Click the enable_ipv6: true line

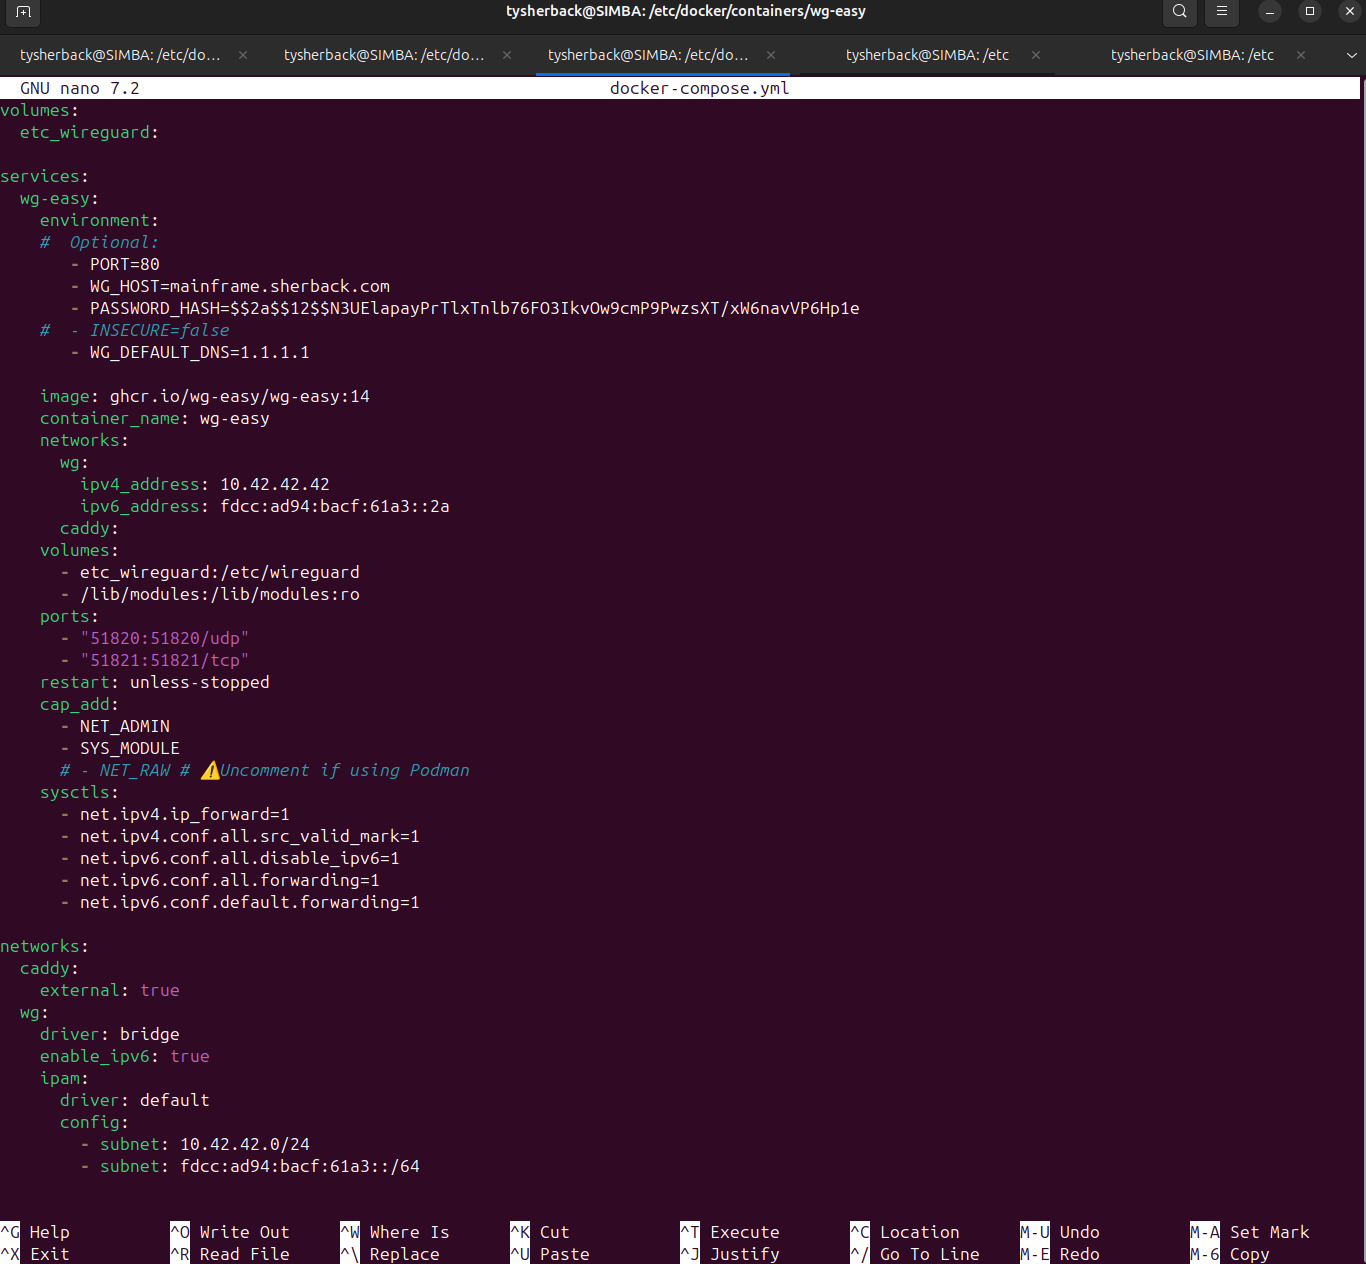tap(125, 1056)
